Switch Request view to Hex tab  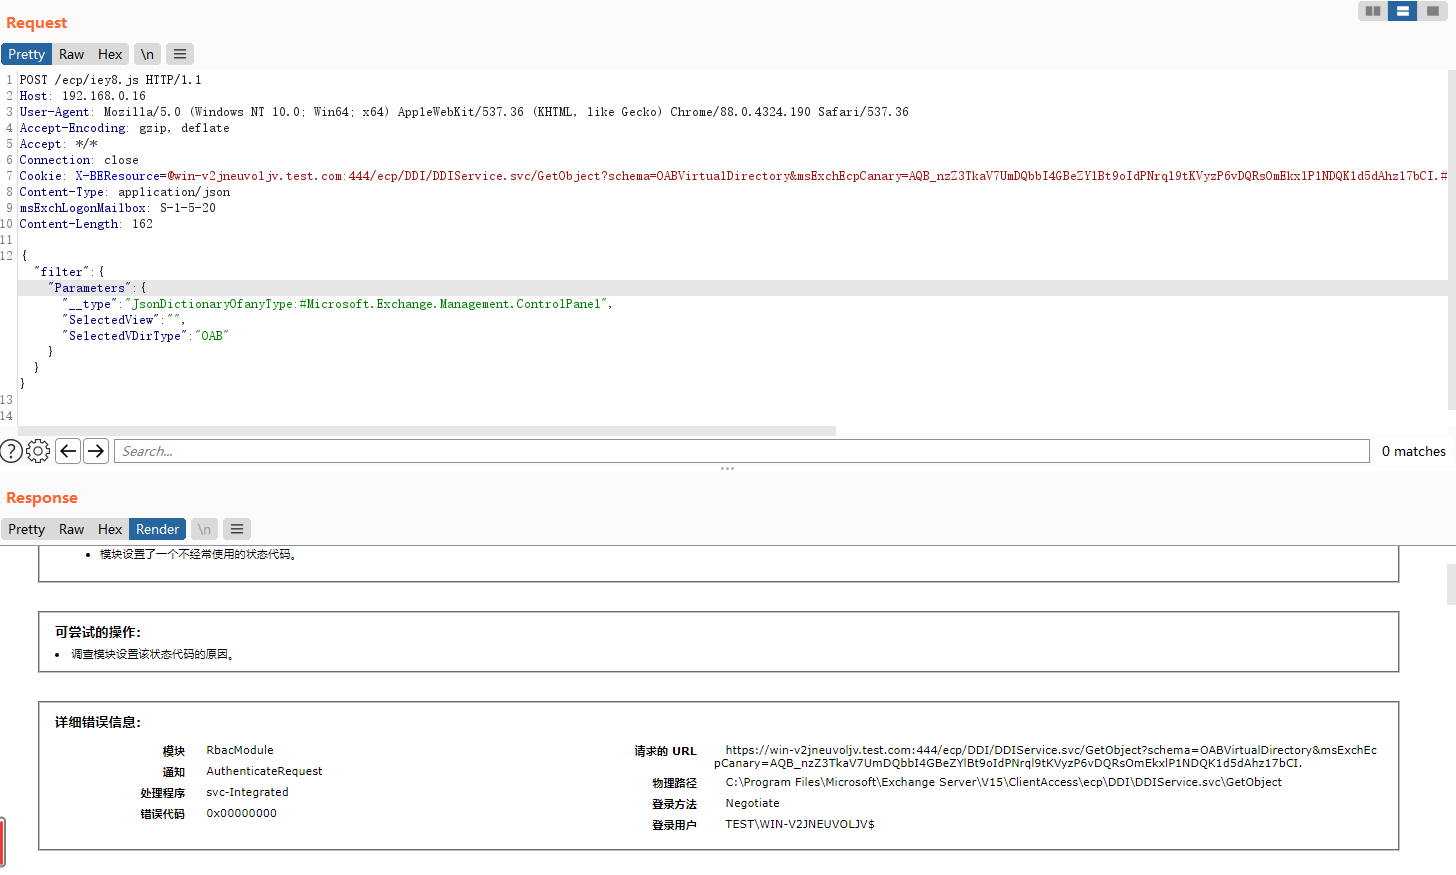point(110,54)
